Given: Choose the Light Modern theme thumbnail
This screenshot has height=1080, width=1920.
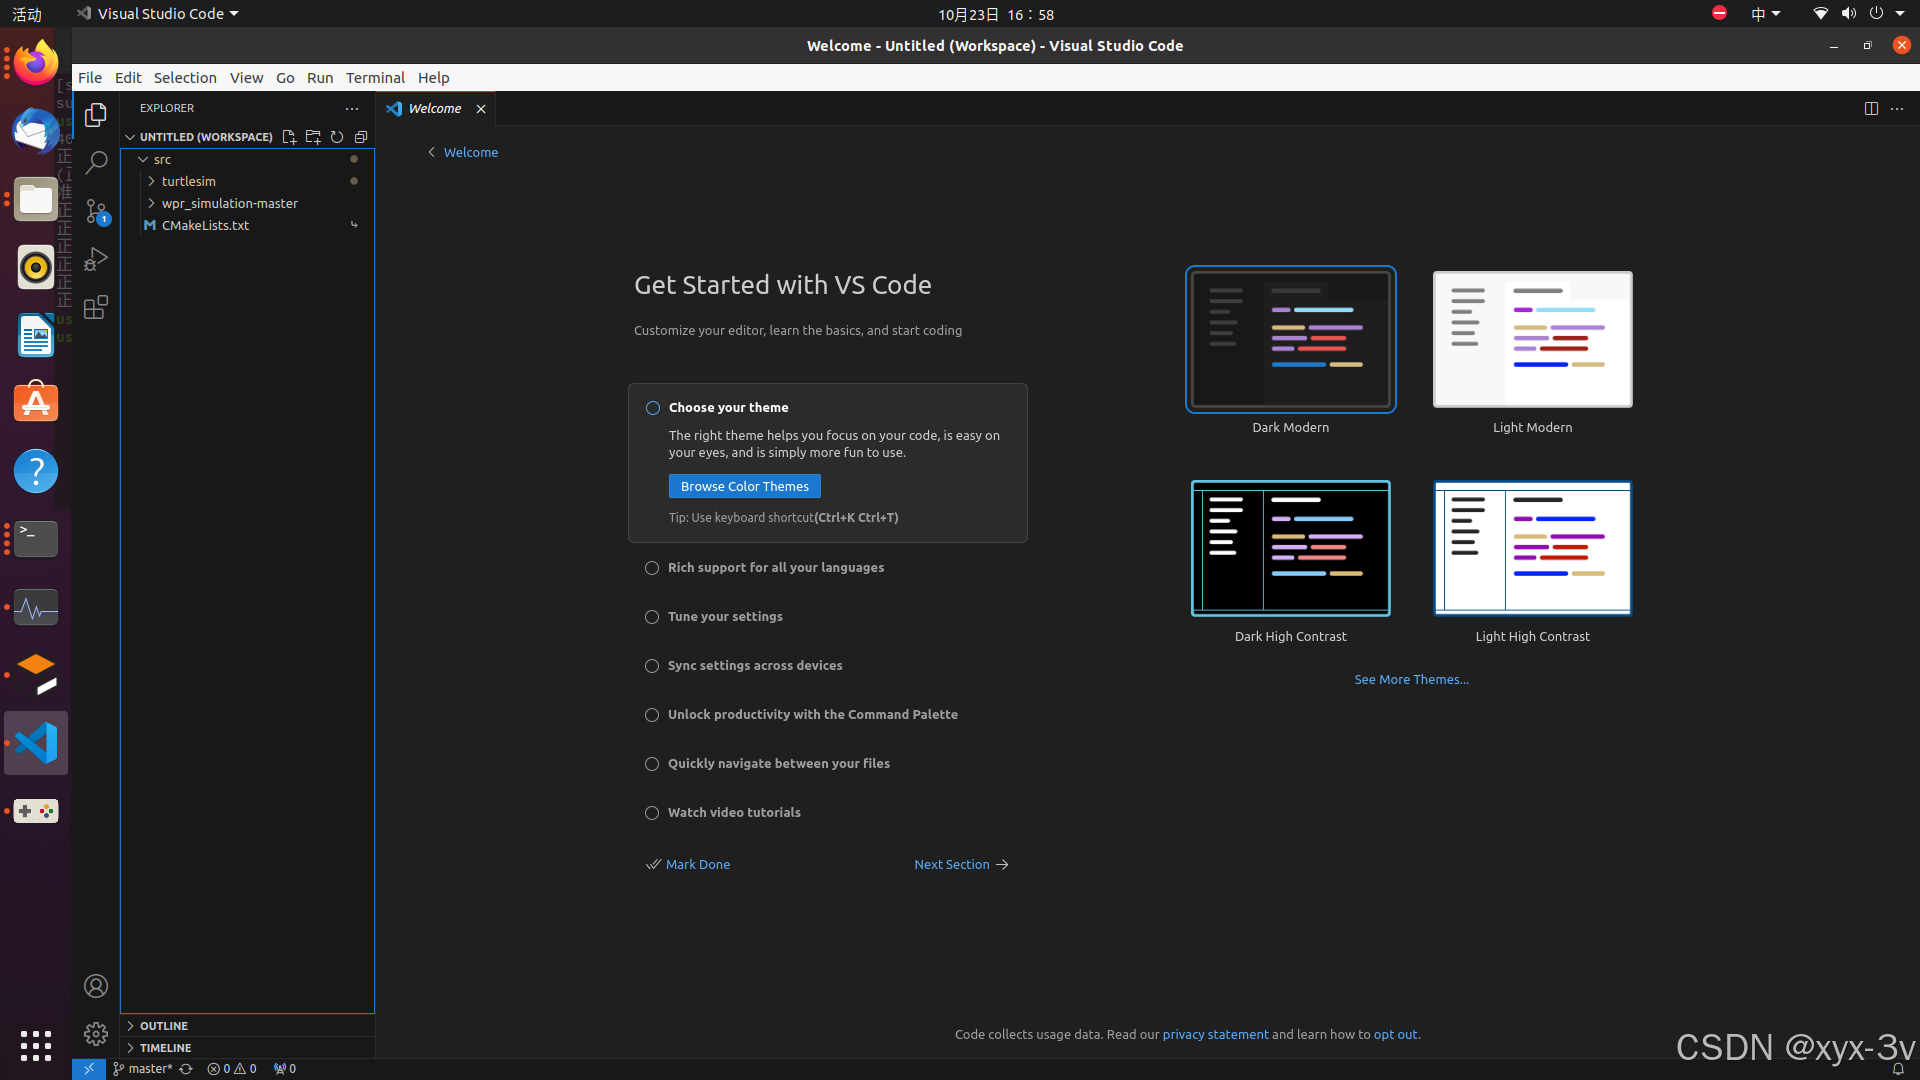Looking at the screenshot, I should pyautogui.click(x=1533, y=339).
